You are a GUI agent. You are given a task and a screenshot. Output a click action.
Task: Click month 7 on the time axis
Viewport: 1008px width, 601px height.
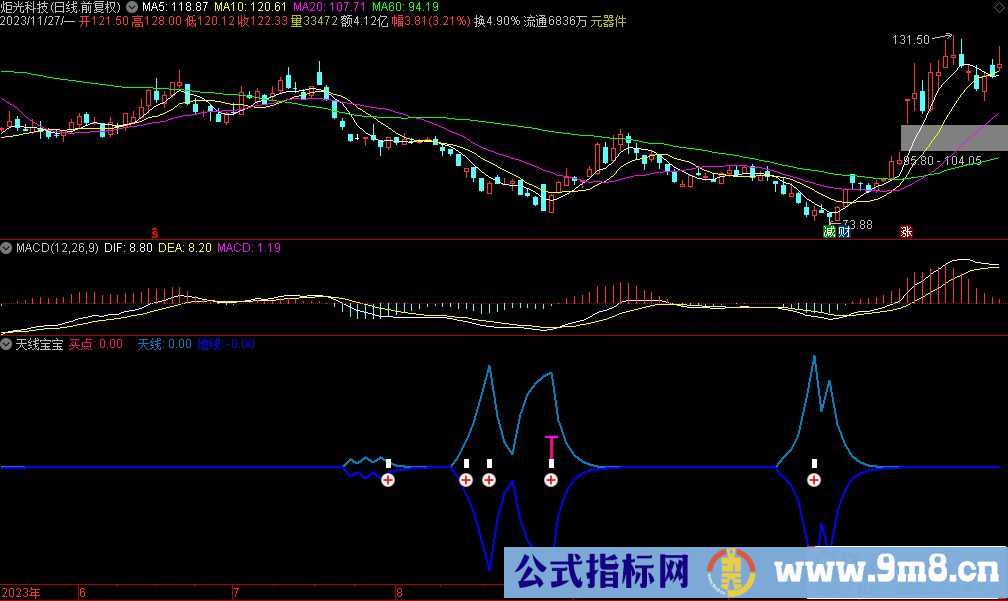tap(236, 593)
